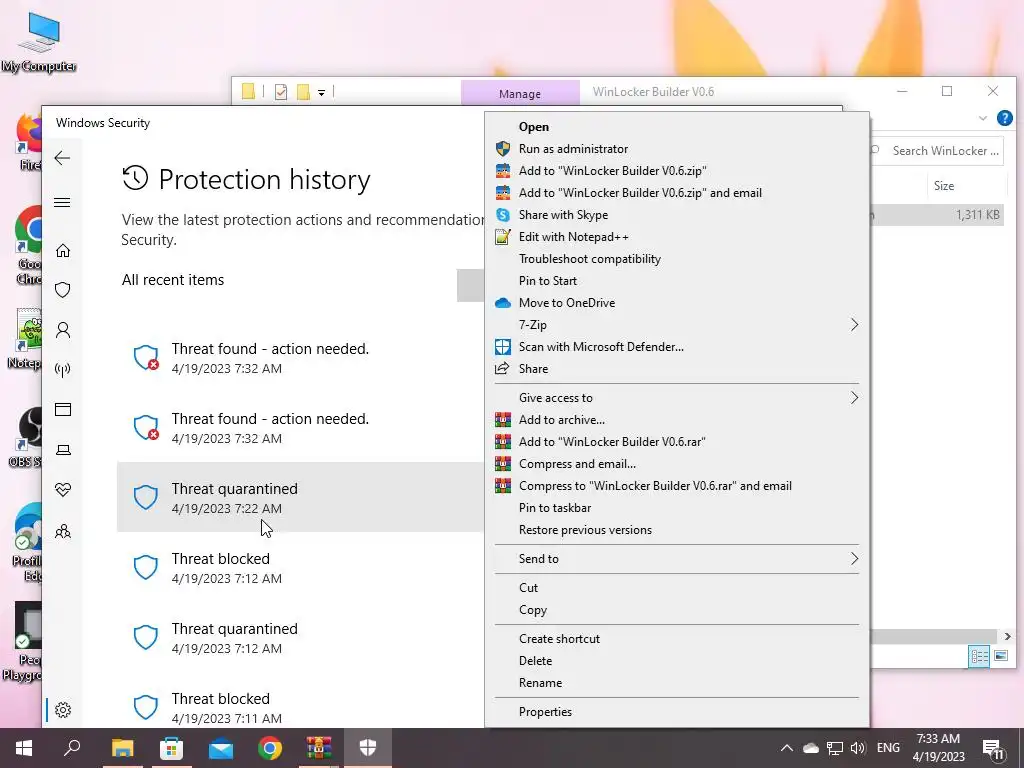Viewport: 1024px width, 768px height.
Task: Open network tray icon
Action: 835,748
